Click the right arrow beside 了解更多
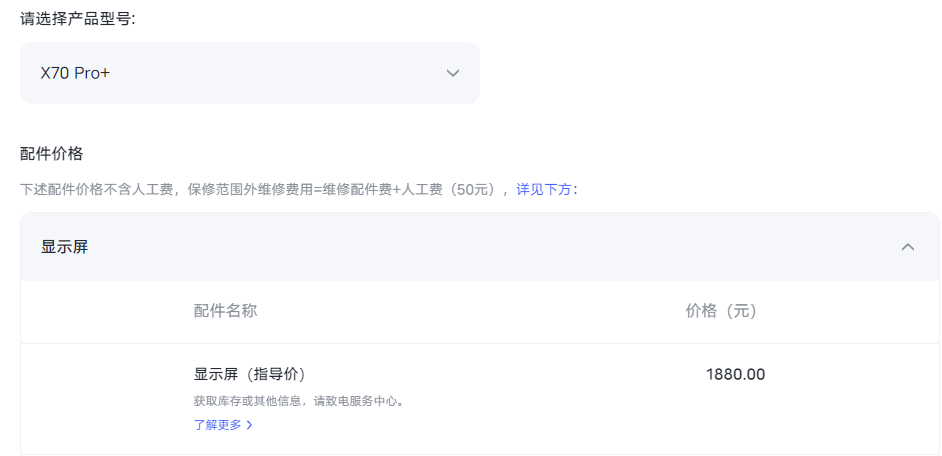Image resolution: width=942 pixels, height=456 pixels. (249, 425)
